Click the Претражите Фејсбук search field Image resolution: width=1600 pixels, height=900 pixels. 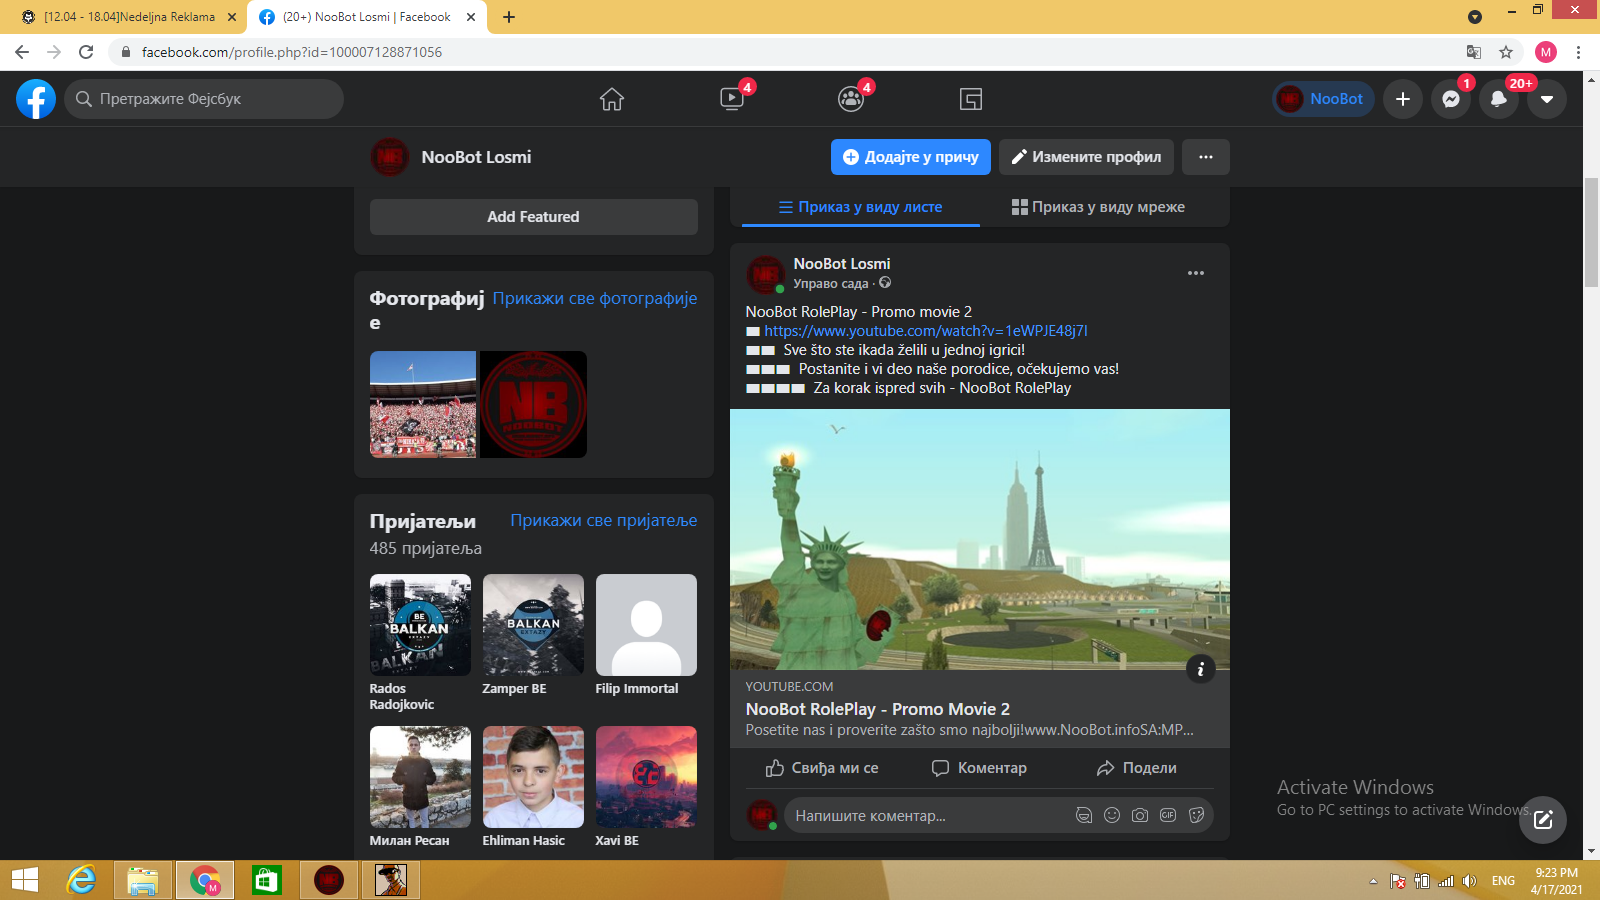204,99
